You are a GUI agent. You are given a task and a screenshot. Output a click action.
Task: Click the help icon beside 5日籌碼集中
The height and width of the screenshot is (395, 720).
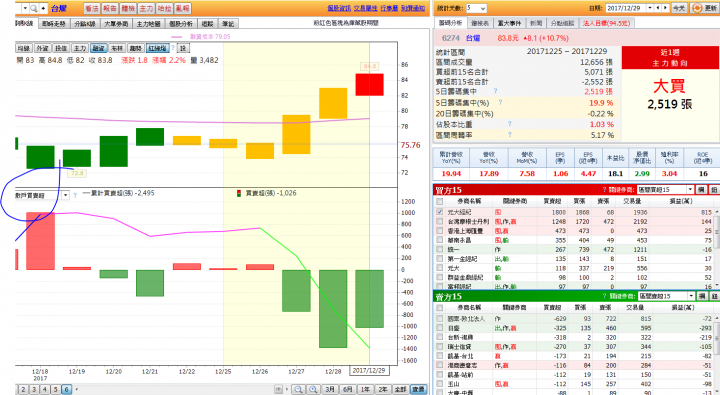pyautogui.click(x=495, y=91)
